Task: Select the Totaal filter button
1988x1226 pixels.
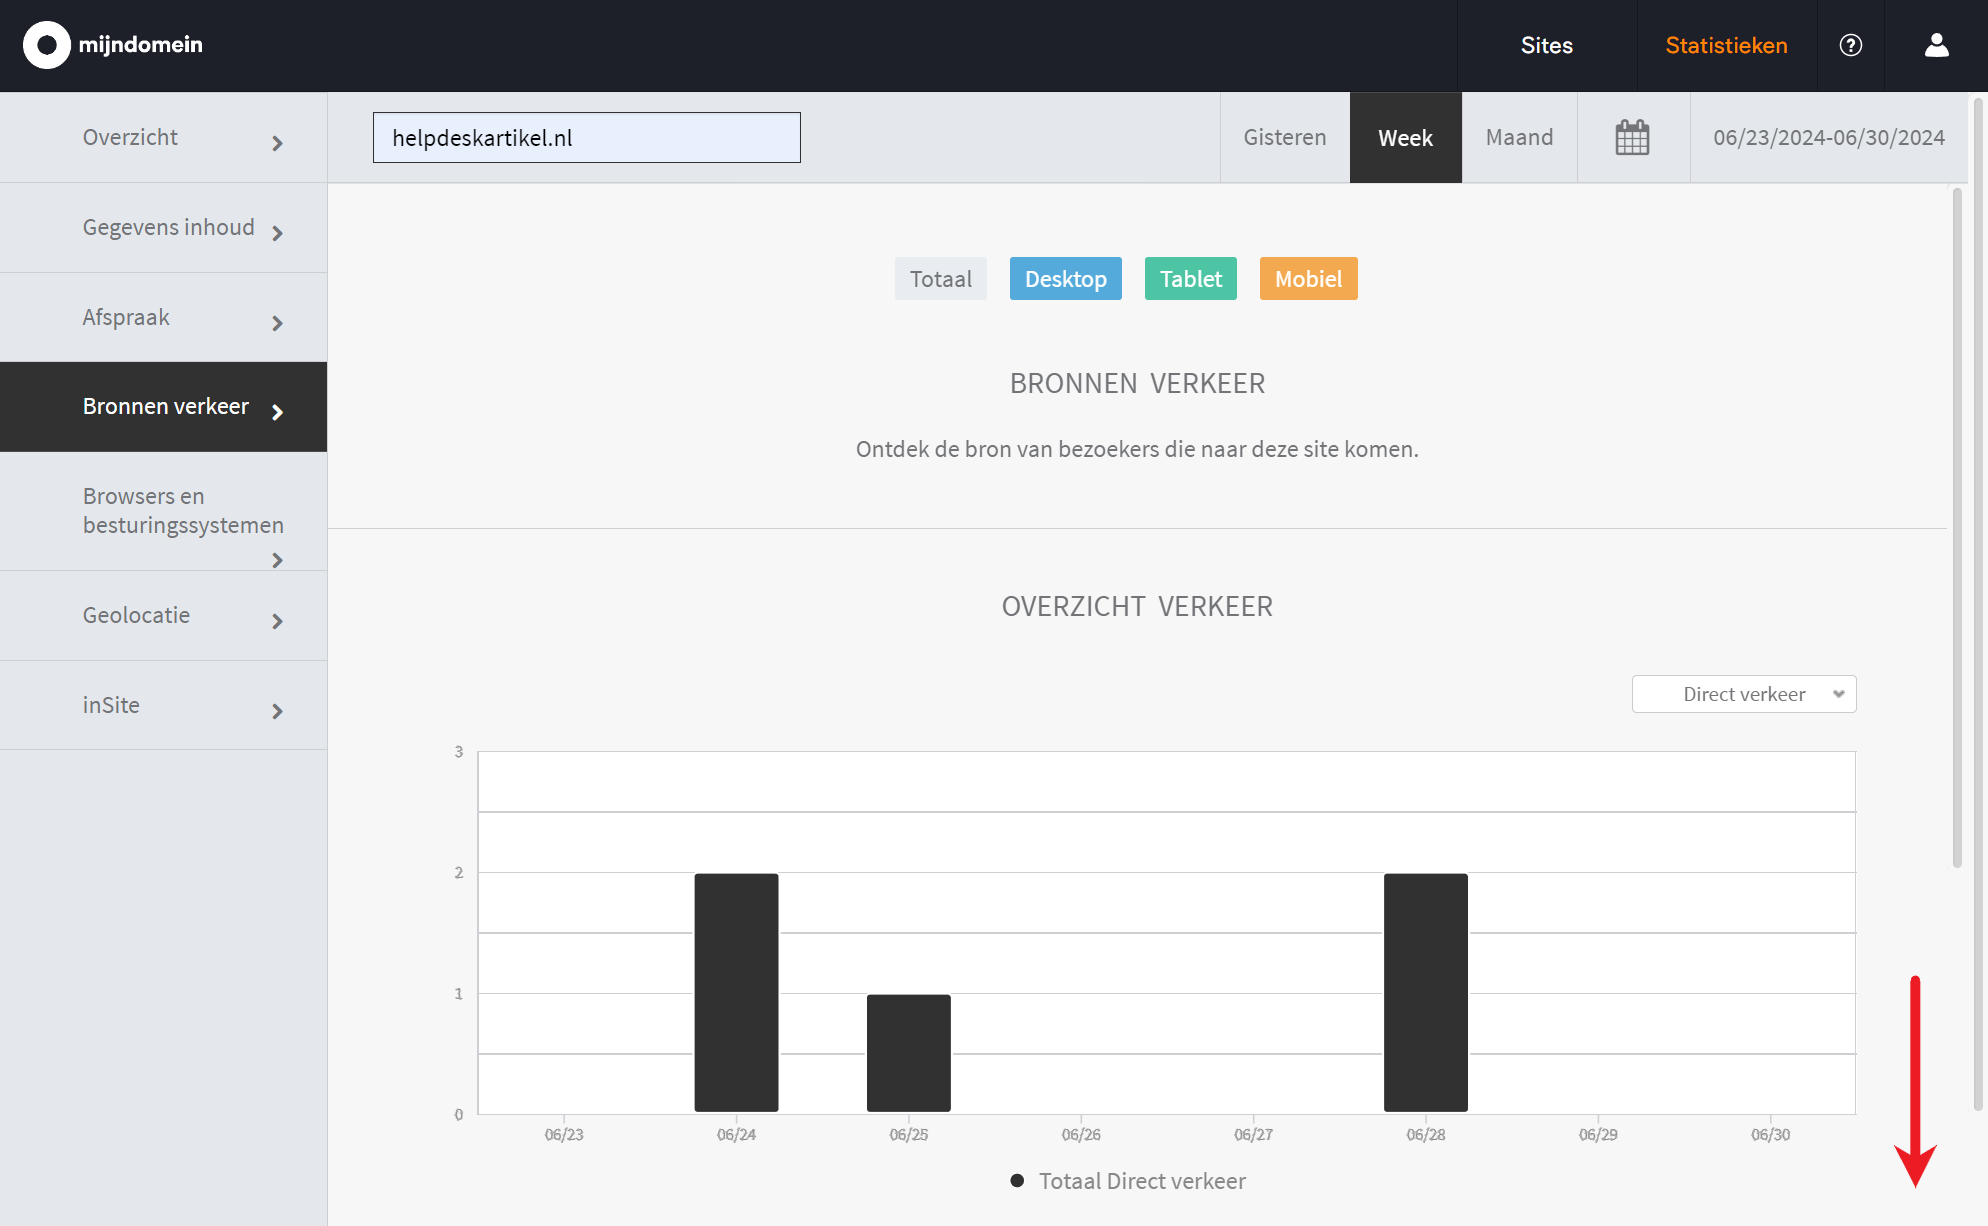Action: (940, 279)
